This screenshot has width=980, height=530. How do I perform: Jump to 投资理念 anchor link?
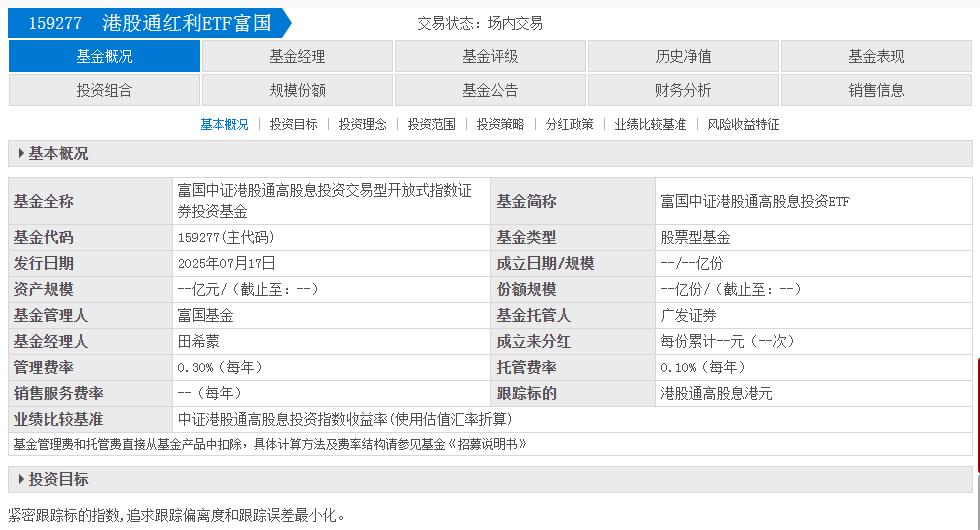[362, 124]
